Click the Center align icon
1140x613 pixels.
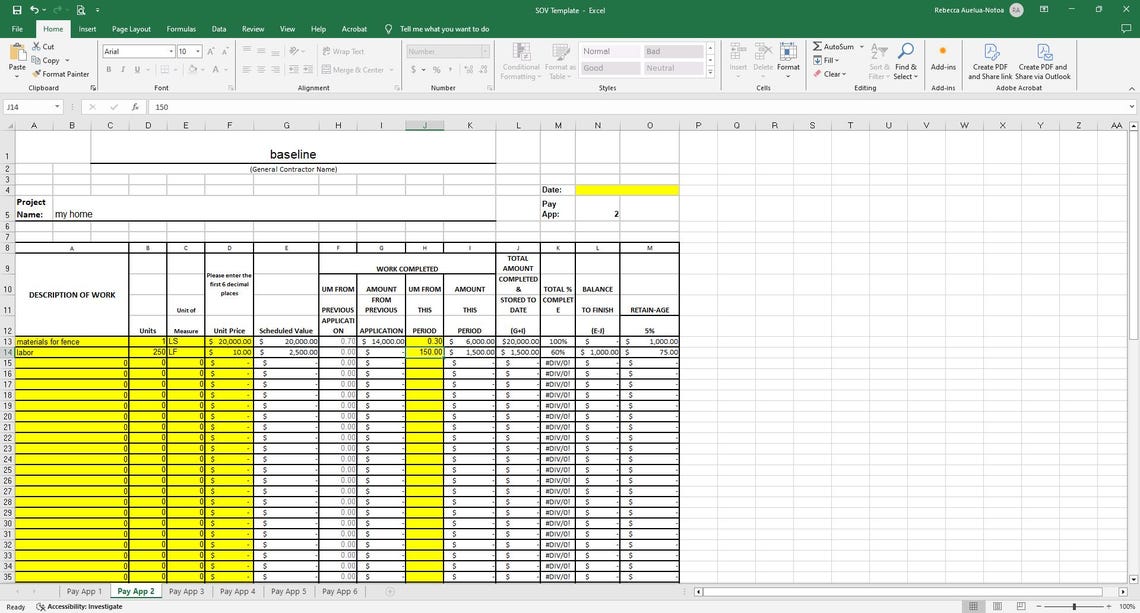pyautogui.click(x=261, y=70)
